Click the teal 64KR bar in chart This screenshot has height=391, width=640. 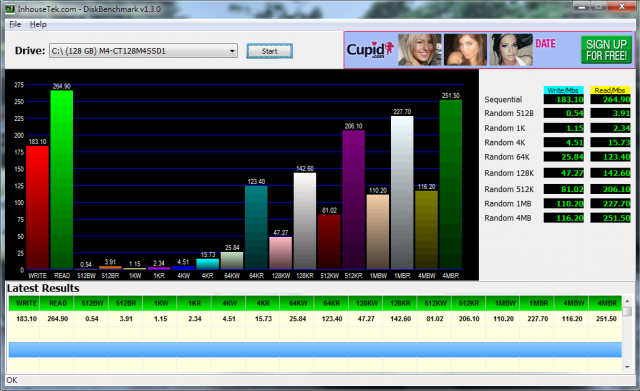[x=256, y=228]
